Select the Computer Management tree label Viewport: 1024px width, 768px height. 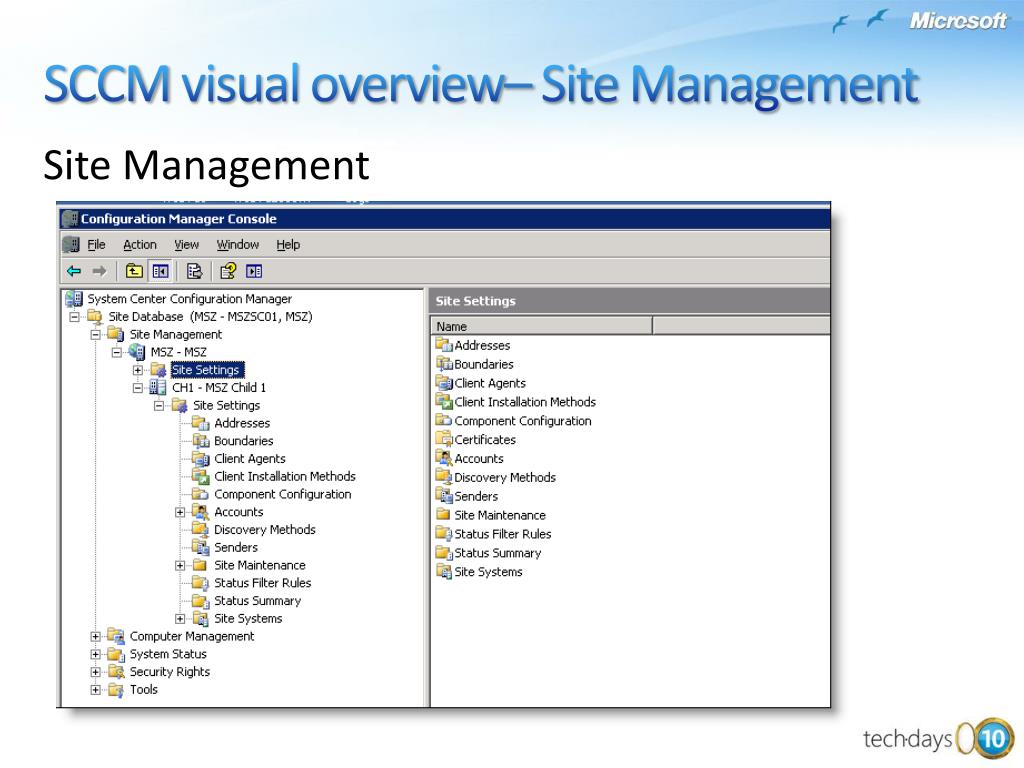click(x=191, y=636)
